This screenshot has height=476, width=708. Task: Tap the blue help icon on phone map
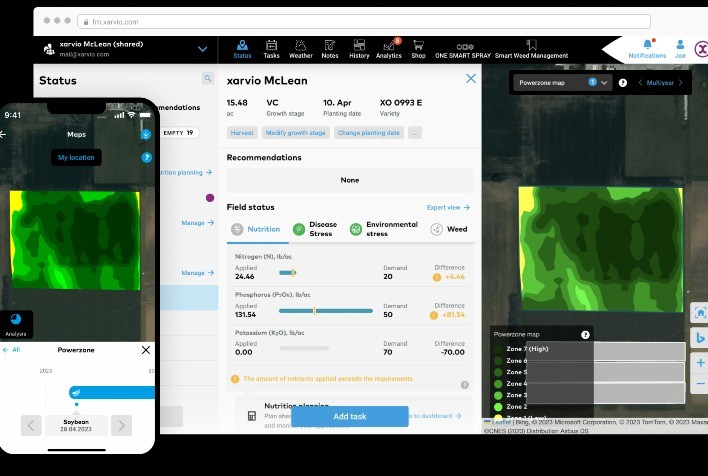click(146, 157)
